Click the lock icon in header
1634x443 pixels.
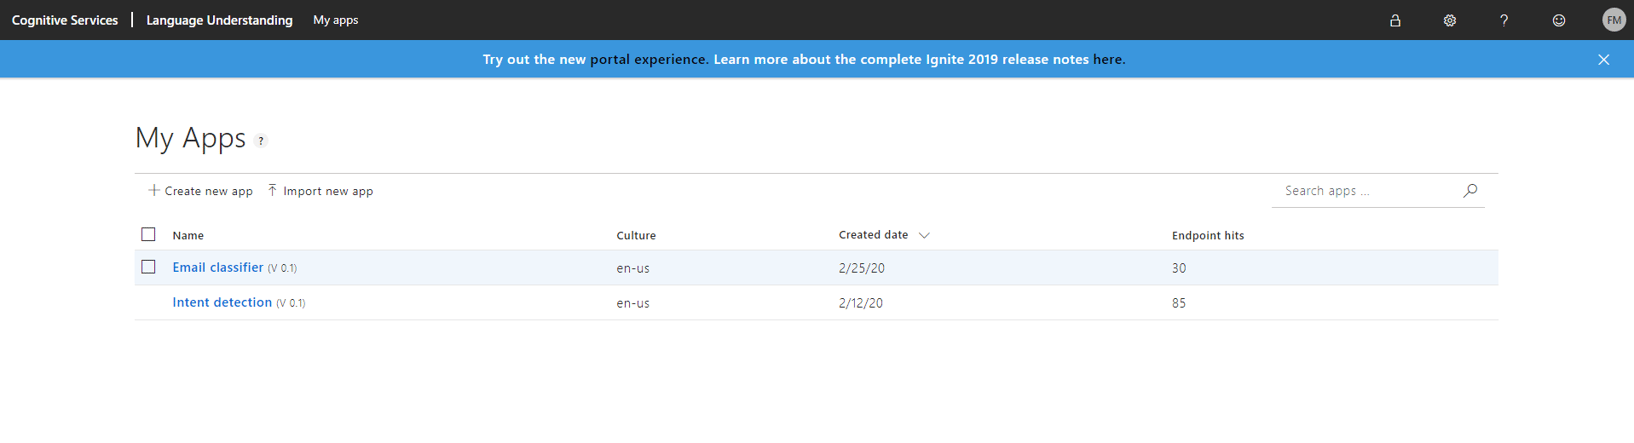1395,20
